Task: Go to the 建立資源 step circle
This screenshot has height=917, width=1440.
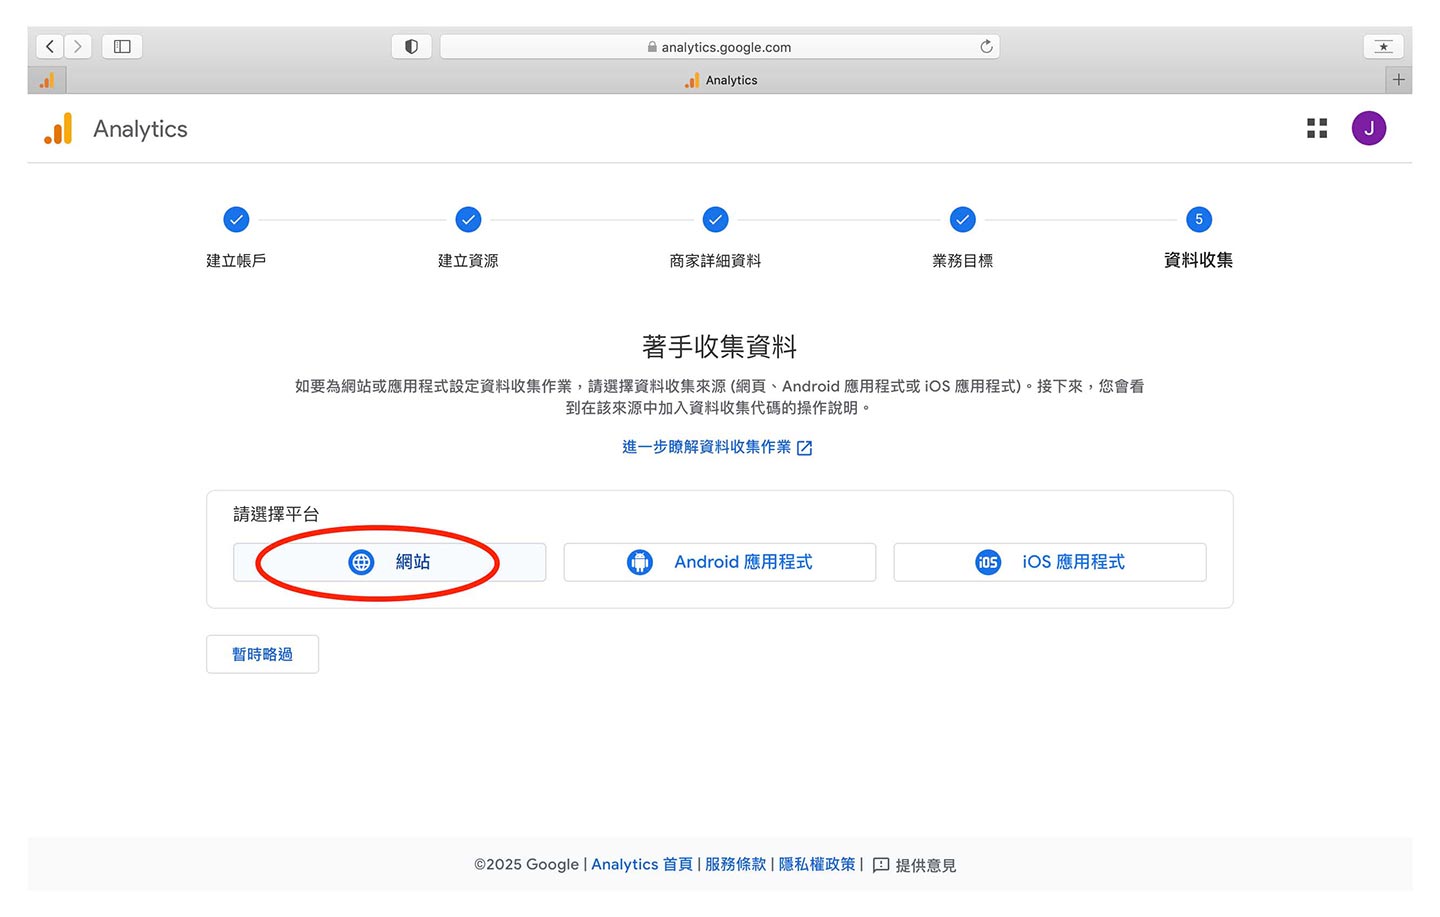Action: (468, 219)
